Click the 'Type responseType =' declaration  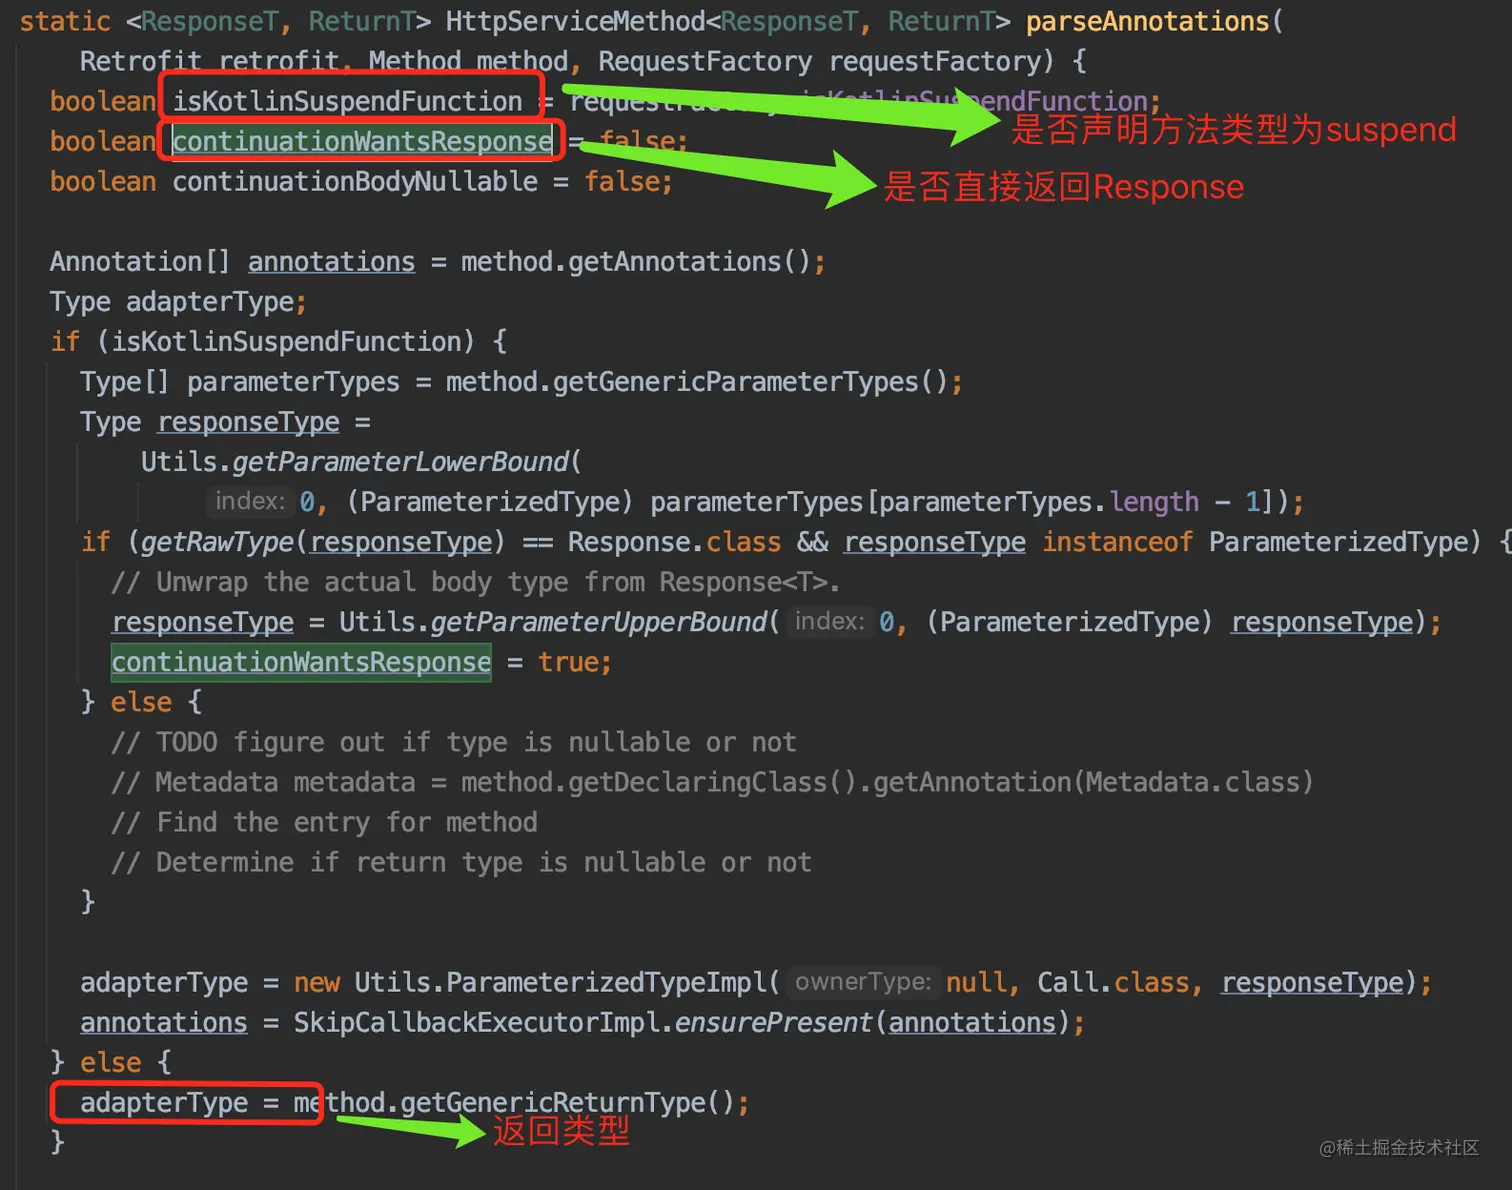(x=225, y=421)
